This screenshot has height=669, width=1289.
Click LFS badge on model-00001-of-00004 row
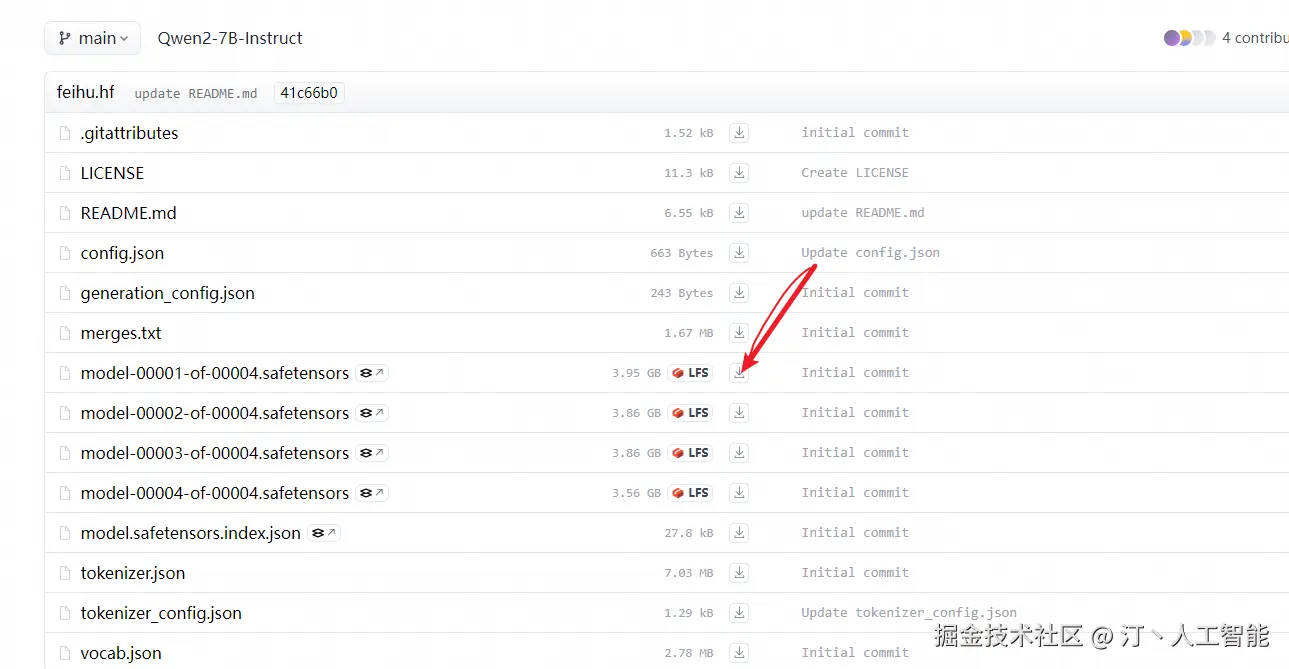coord(690,373)
